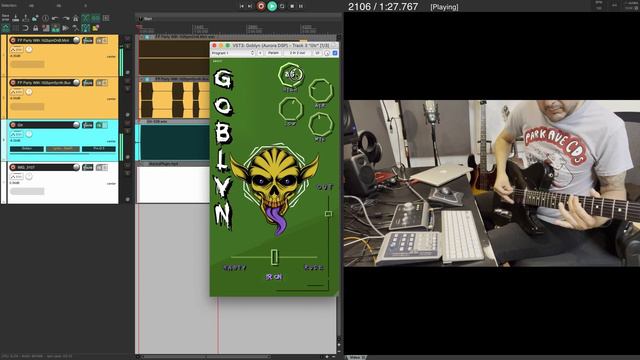This screenshot has width=640, height=360.
Task: Click the Goblyn skull logo
Action: click(275, 189)
